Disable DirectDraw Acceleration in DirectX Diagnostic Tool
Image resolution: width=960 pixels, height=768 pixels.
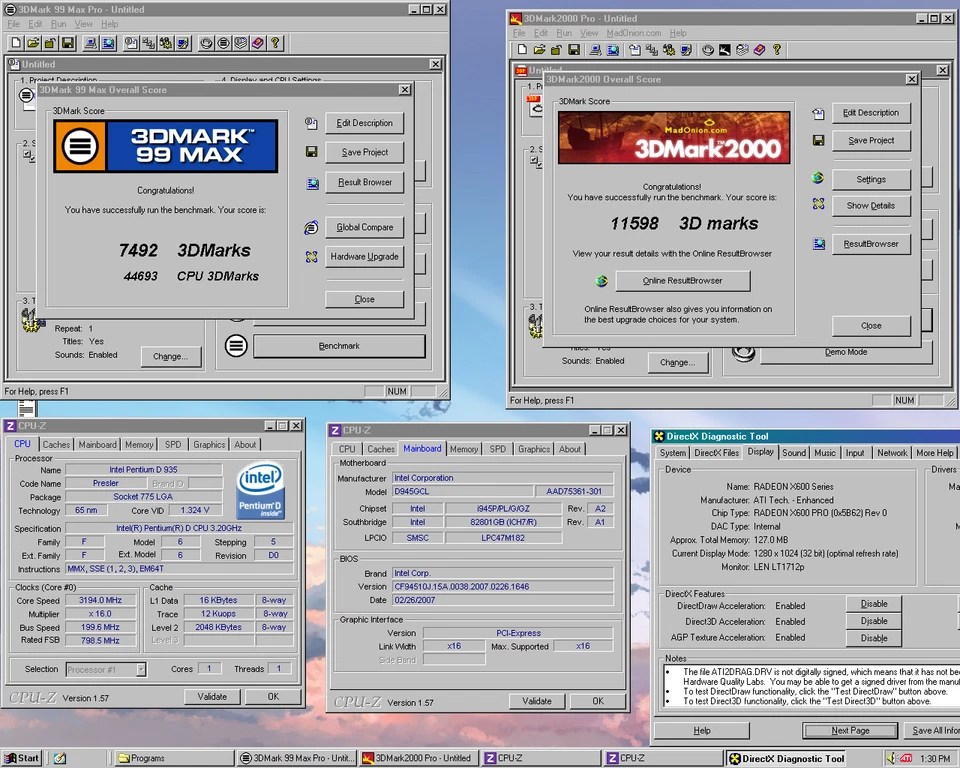(x=873, y=603)
